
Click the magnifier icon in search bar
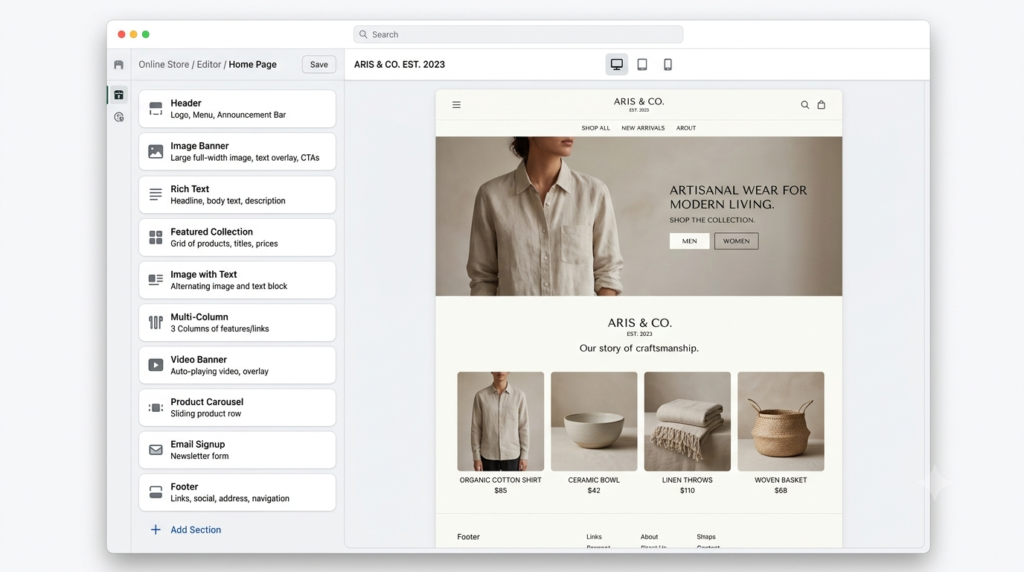point(363,35)
